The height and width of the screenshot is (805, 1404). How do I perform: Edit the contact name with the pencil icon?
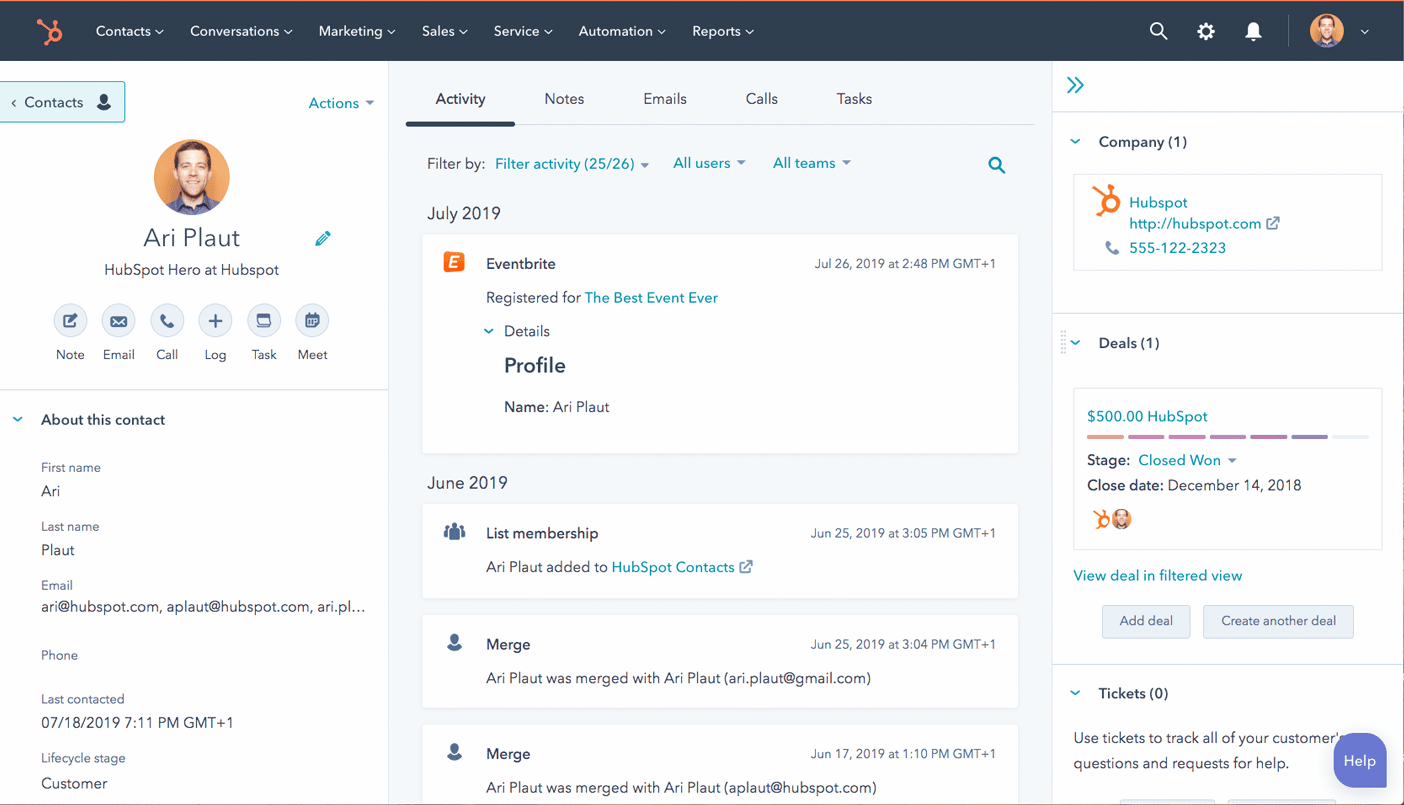click(x=322, y=238)
